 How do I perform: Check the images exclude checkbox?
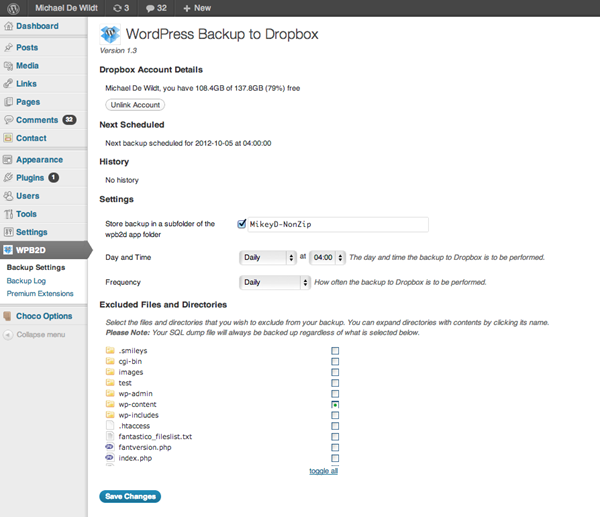(335, 372)
